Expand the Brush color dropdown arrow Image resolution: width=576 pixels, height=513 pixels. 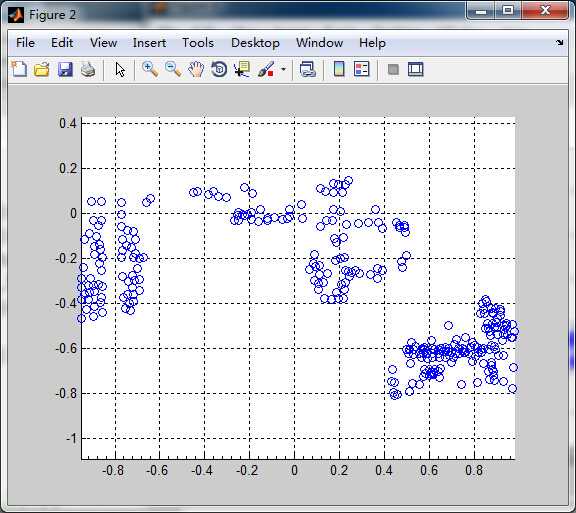[x=283, y=69]
